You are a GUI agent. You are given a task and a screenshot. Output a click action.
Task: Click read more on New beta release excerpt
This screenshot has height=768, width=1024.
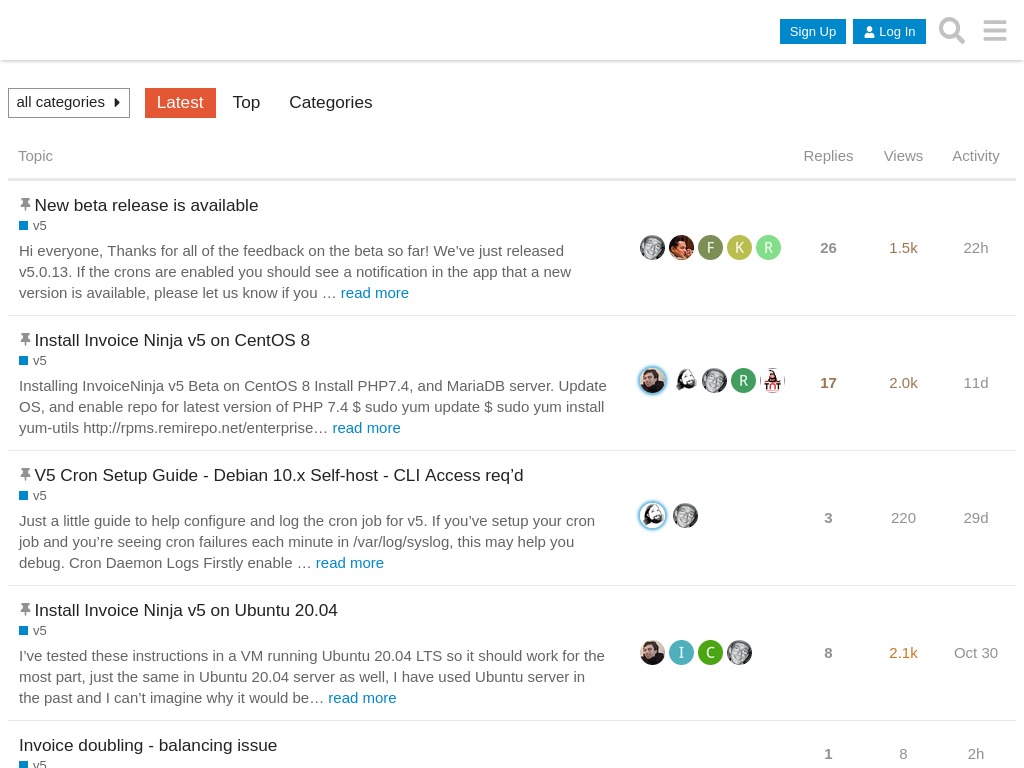(x=374, y=293)
